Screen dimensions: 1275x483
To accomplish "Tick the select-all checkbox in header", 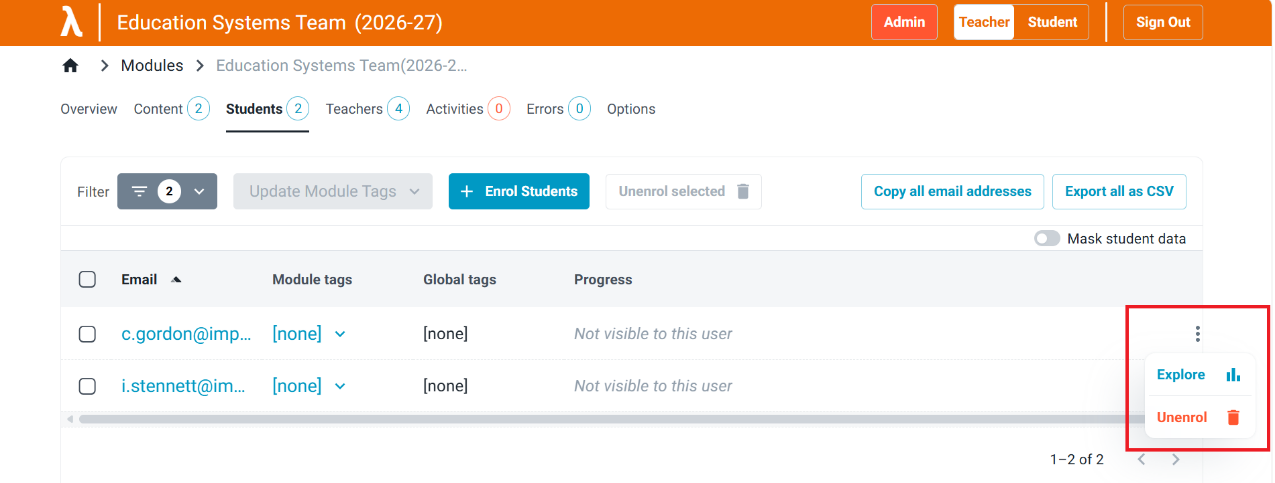I will 87,279.
